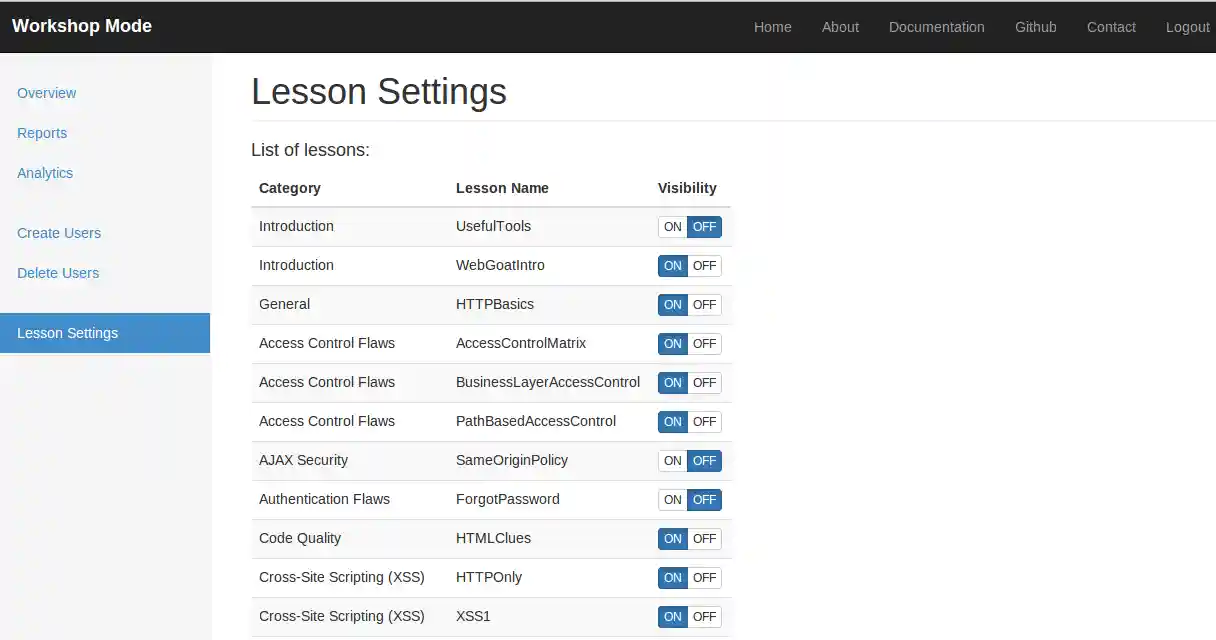This screenshot has width=1216, height=640.
Task: Disable HTTPBasics lesson visibility
Action: coord(705,305)
